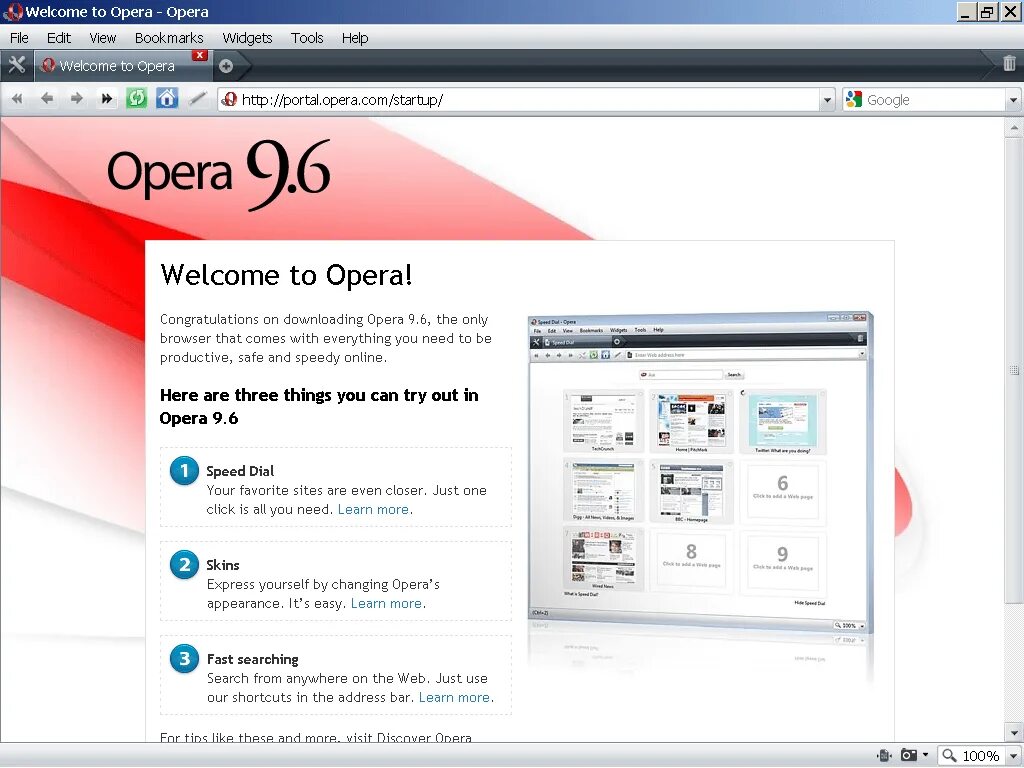The height and width of the screenshot is (768, 1024).
Task: Click the Discover Opera link text
Action: [x=424, y=737]
